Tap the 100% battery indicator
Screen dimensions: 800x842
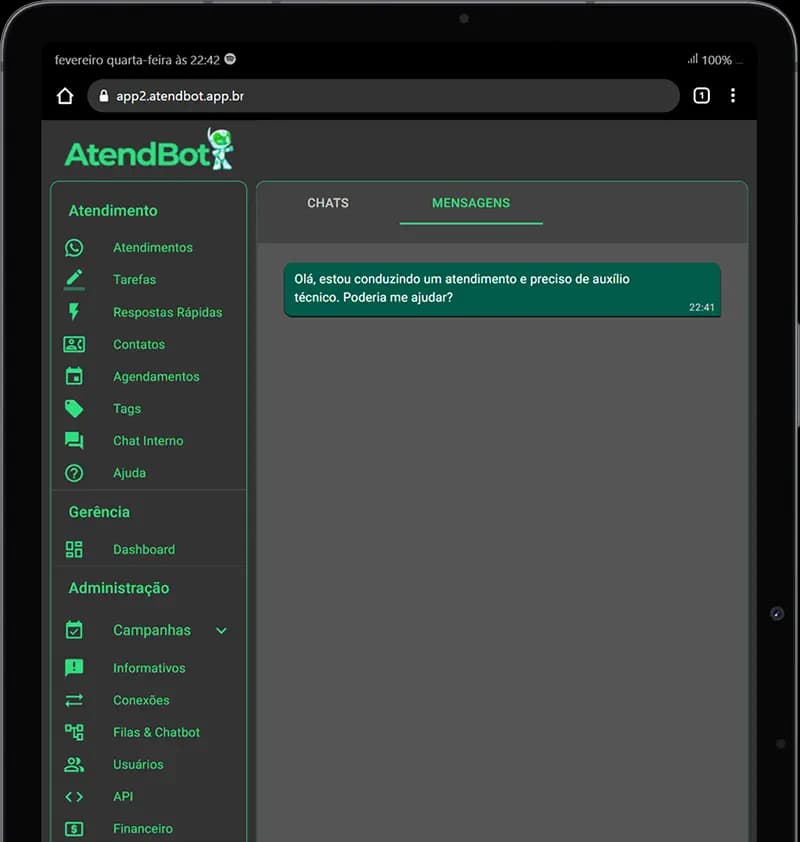pyautogui.click(x=716, y=60)
